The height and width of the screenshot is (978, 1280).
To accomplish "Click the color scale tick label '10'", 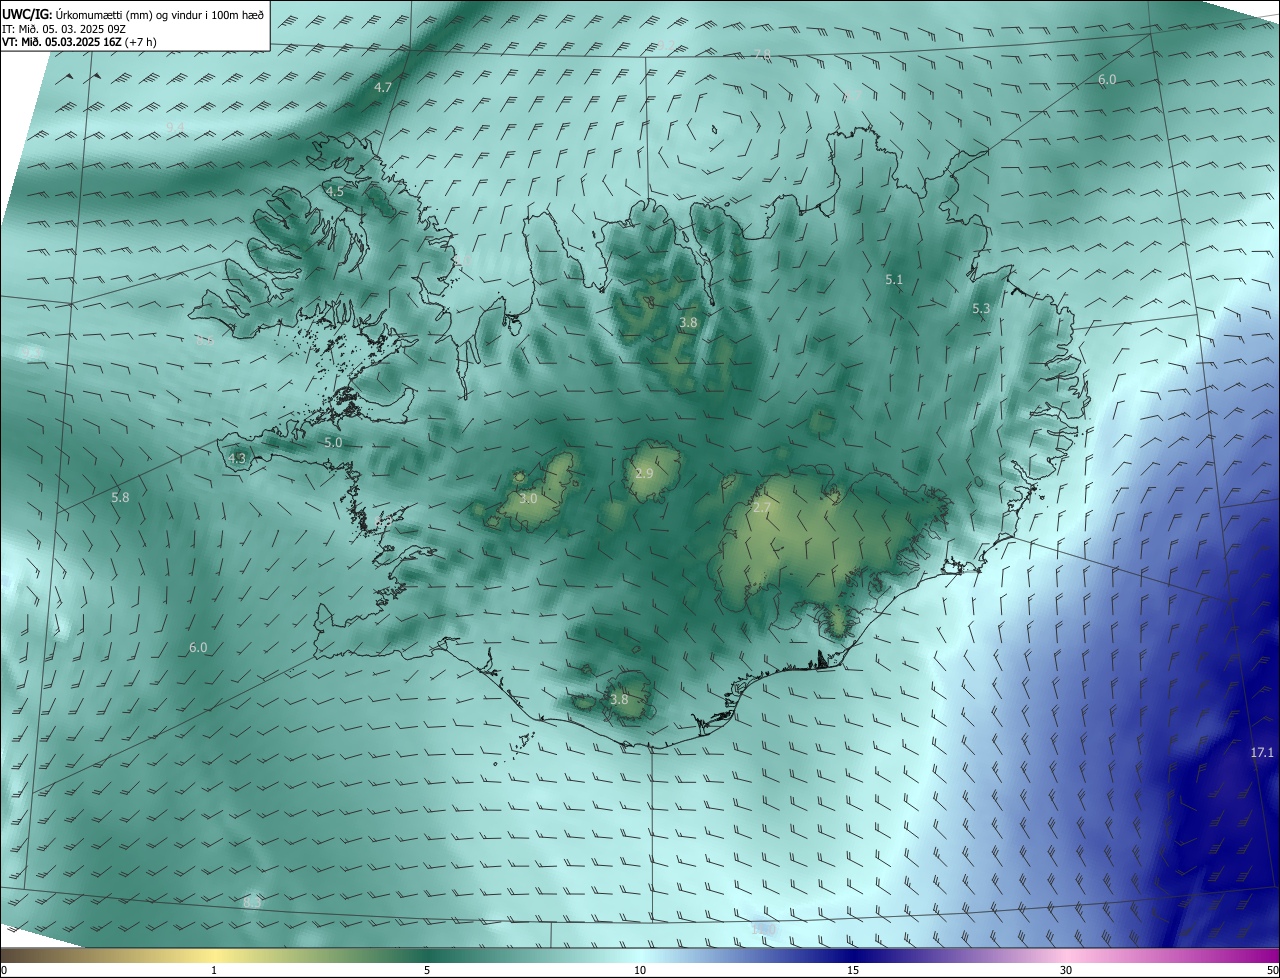I will 640,970.
